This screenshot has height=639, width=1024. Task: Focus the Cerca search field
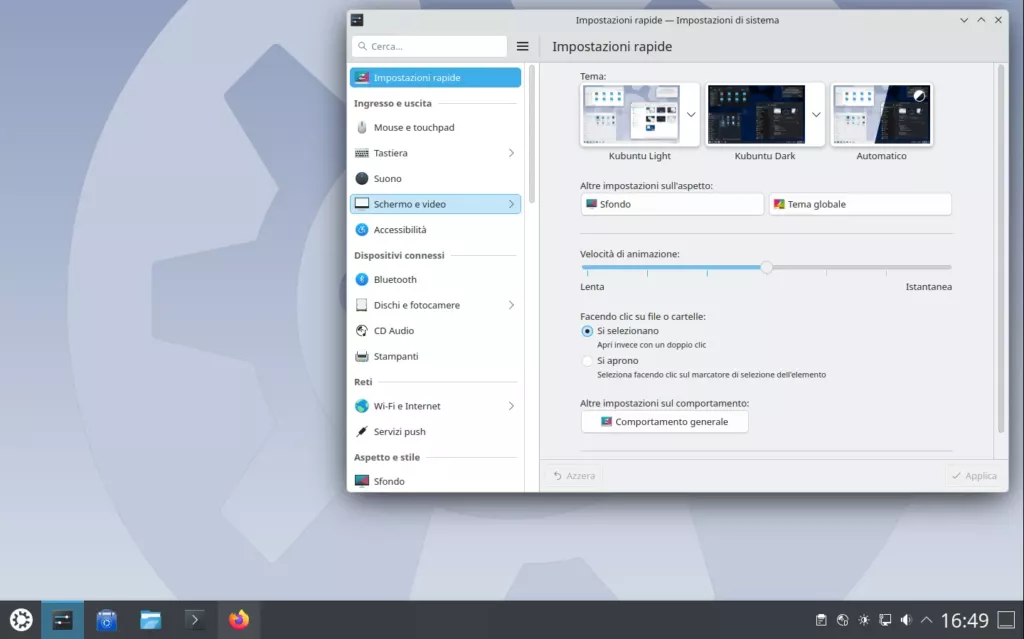430,46
